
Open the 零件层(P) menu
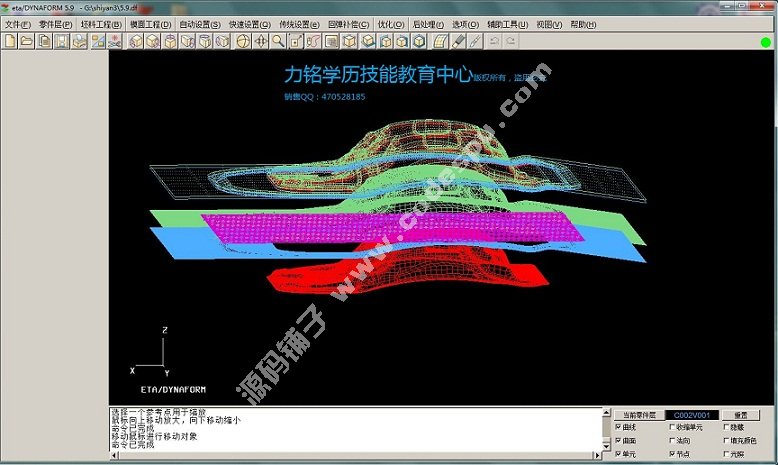(x=56, y=24)
